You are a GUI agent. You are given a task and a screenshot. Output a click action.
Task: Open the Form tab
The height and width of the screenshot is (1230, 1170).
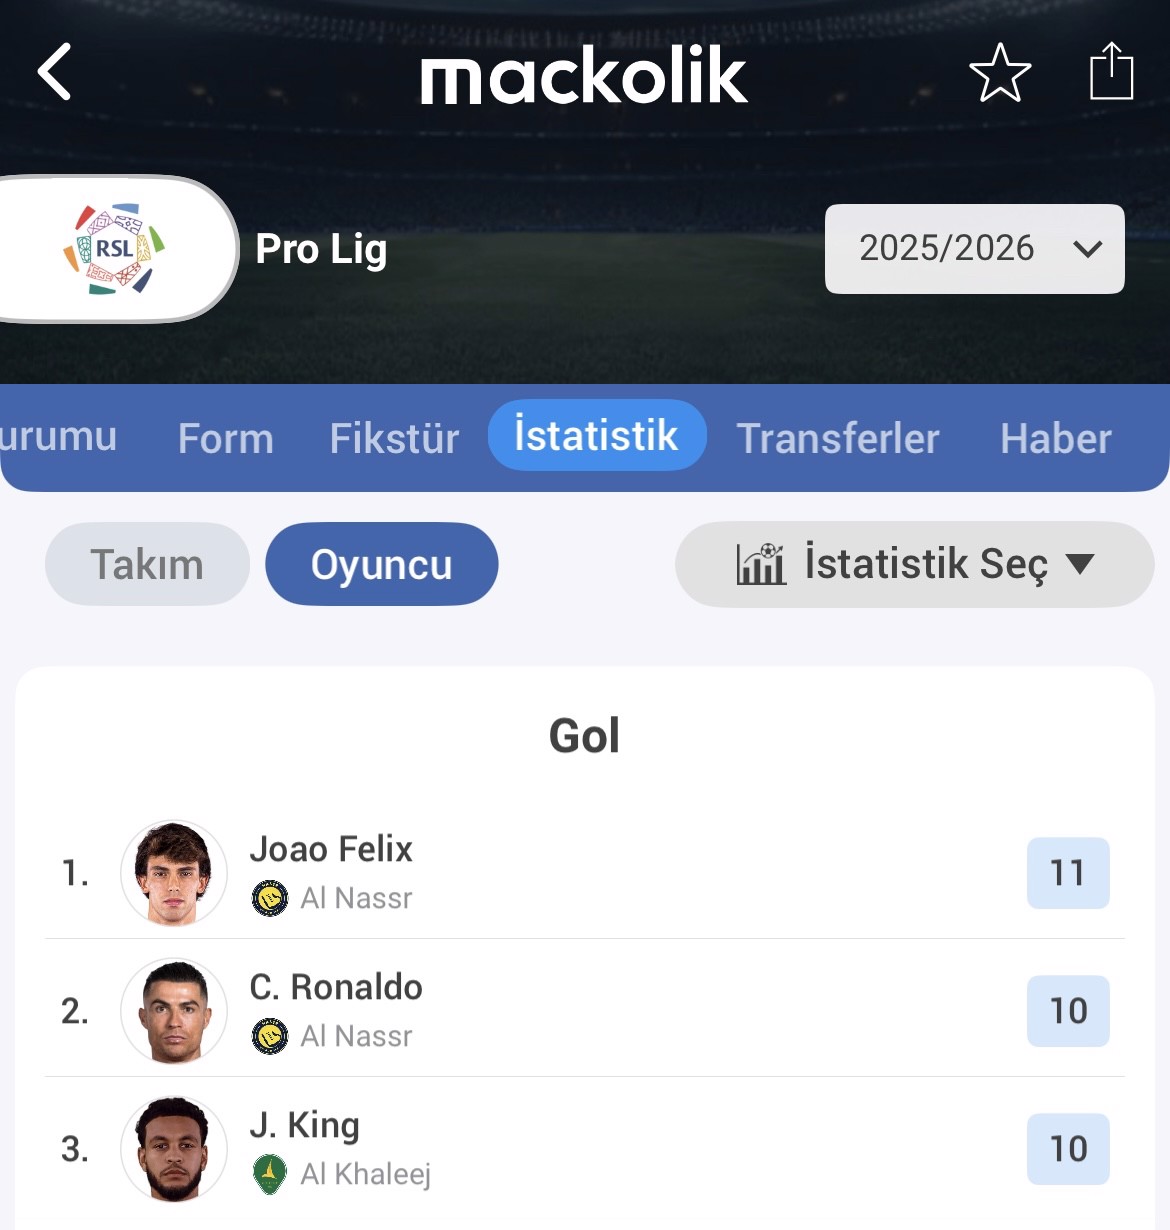coord(225,438)
